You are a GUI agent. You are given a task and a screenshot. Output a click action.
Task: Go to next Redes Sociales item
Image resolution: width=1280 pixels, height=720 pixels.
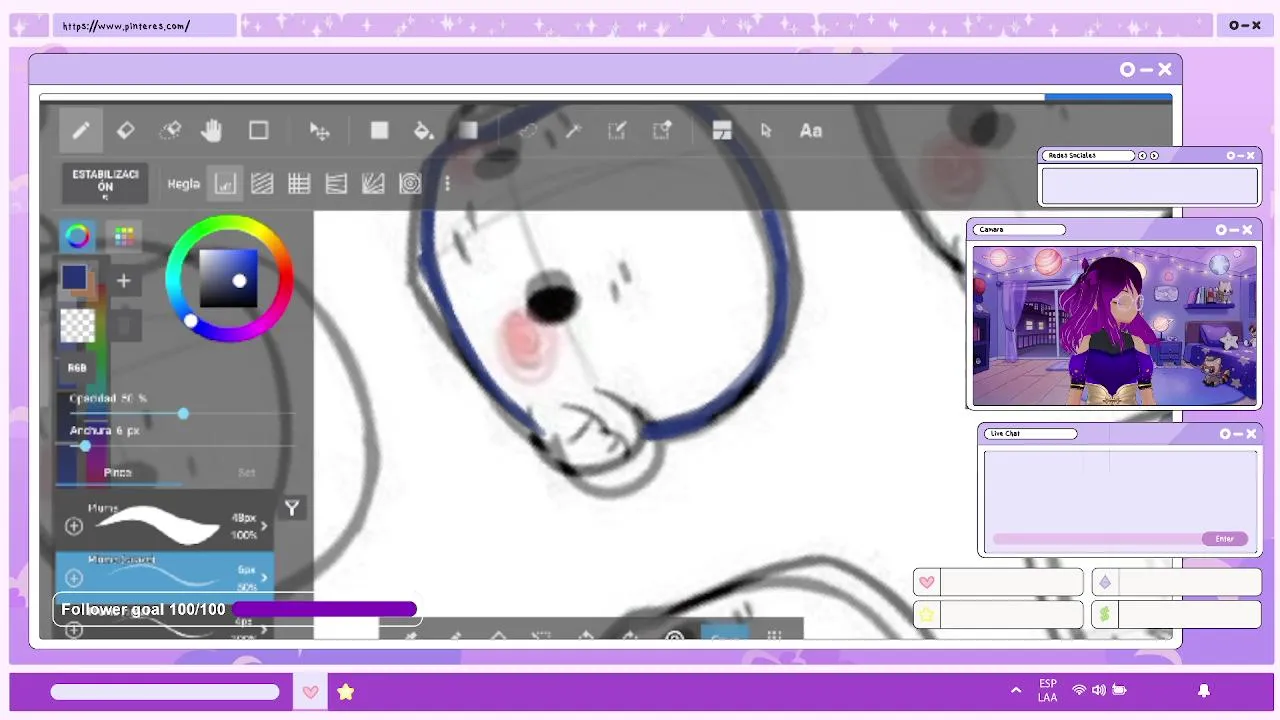point(1154,156)
